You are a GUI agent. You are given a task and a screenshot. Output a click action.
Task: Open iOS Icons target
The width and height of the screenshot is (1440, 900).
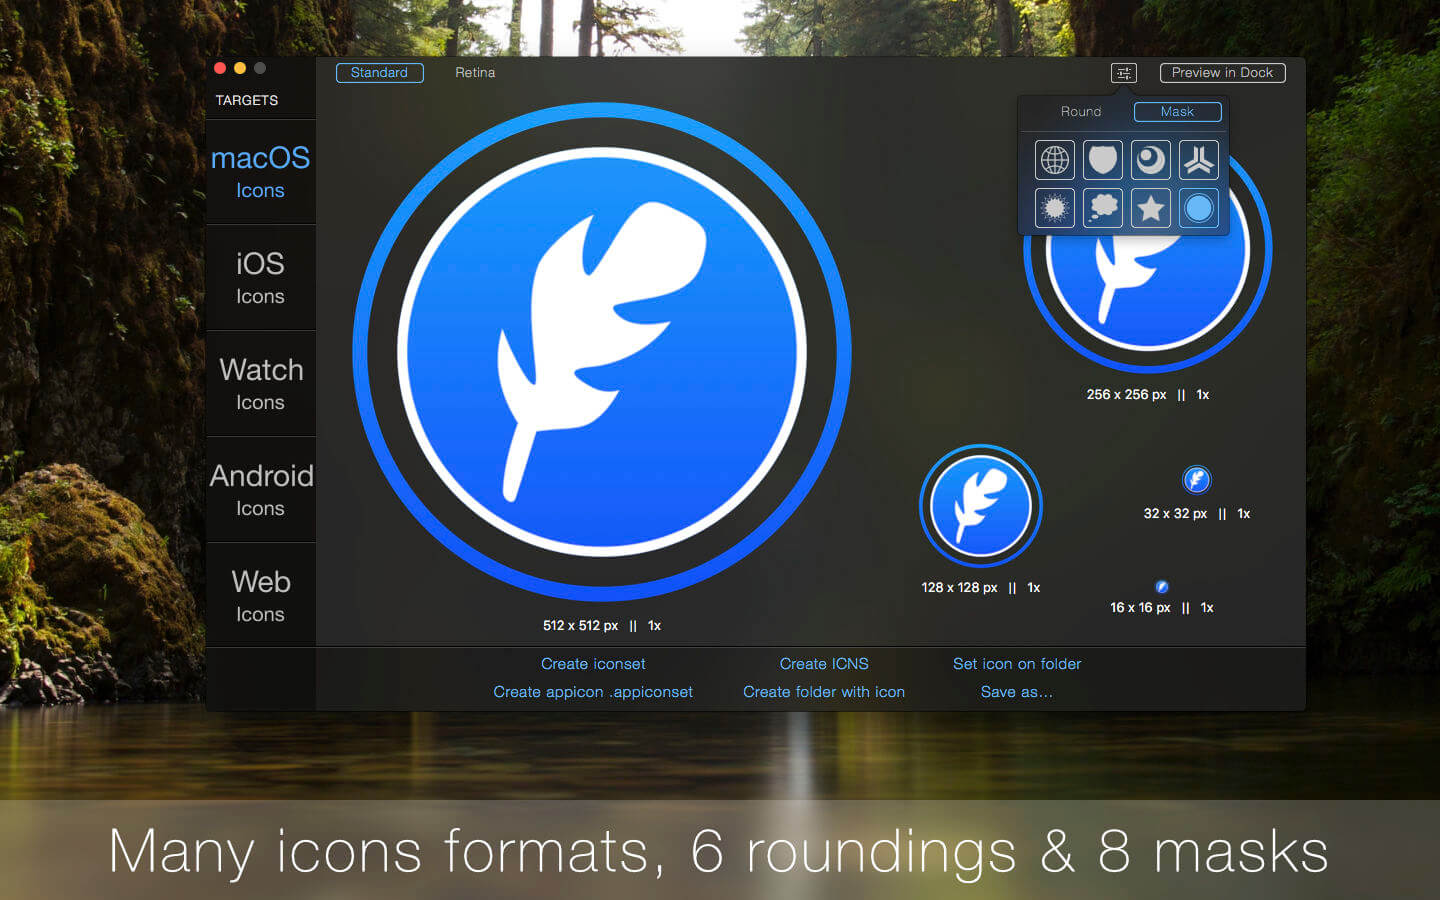260,277
